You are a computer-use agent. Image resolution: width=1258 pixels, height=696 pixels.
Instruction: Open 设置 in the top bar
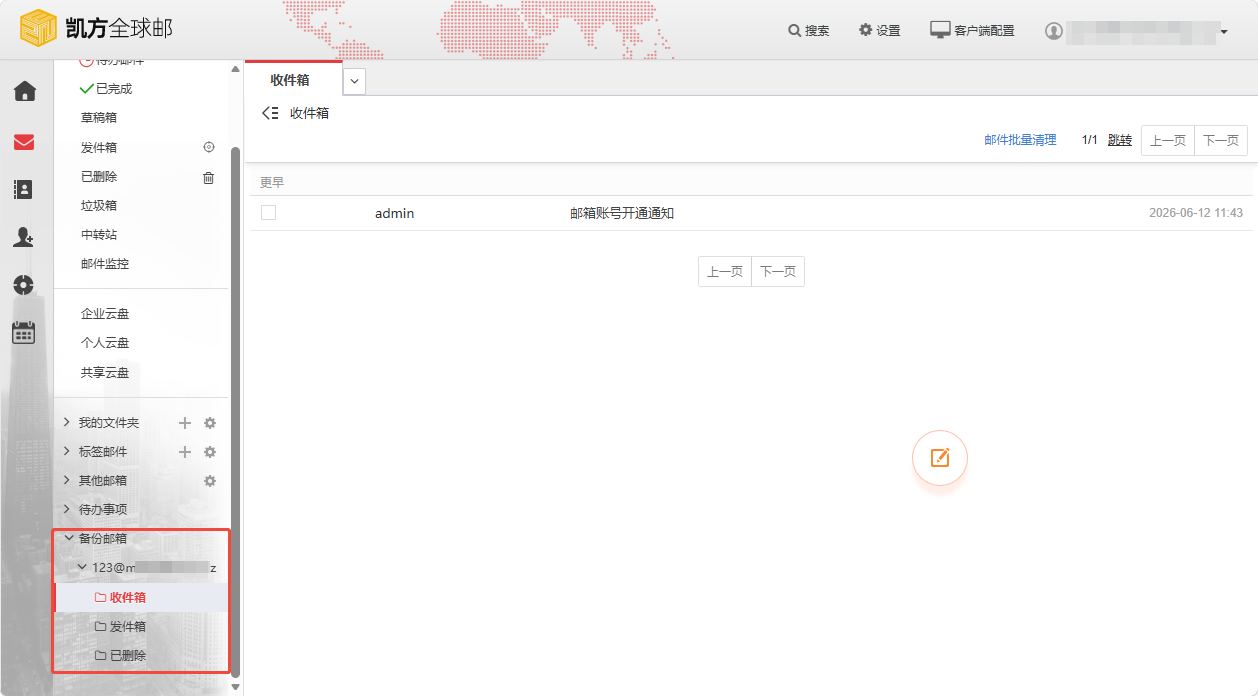click(880, 31)
